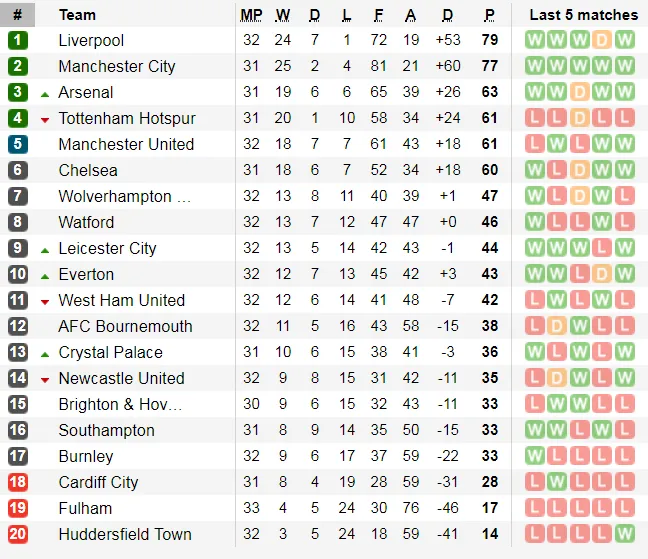Sort by the P points column header
648x559 pixels.
(490, 15)
